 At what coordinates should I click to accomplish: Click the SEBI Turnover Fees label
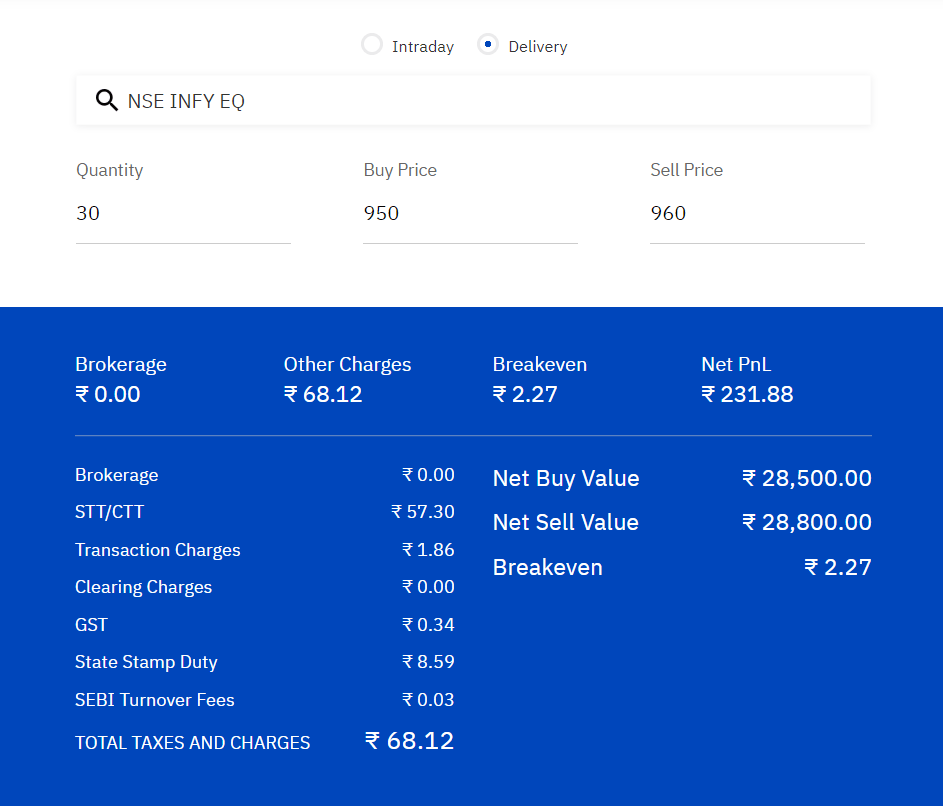click(x=154, y=700)
